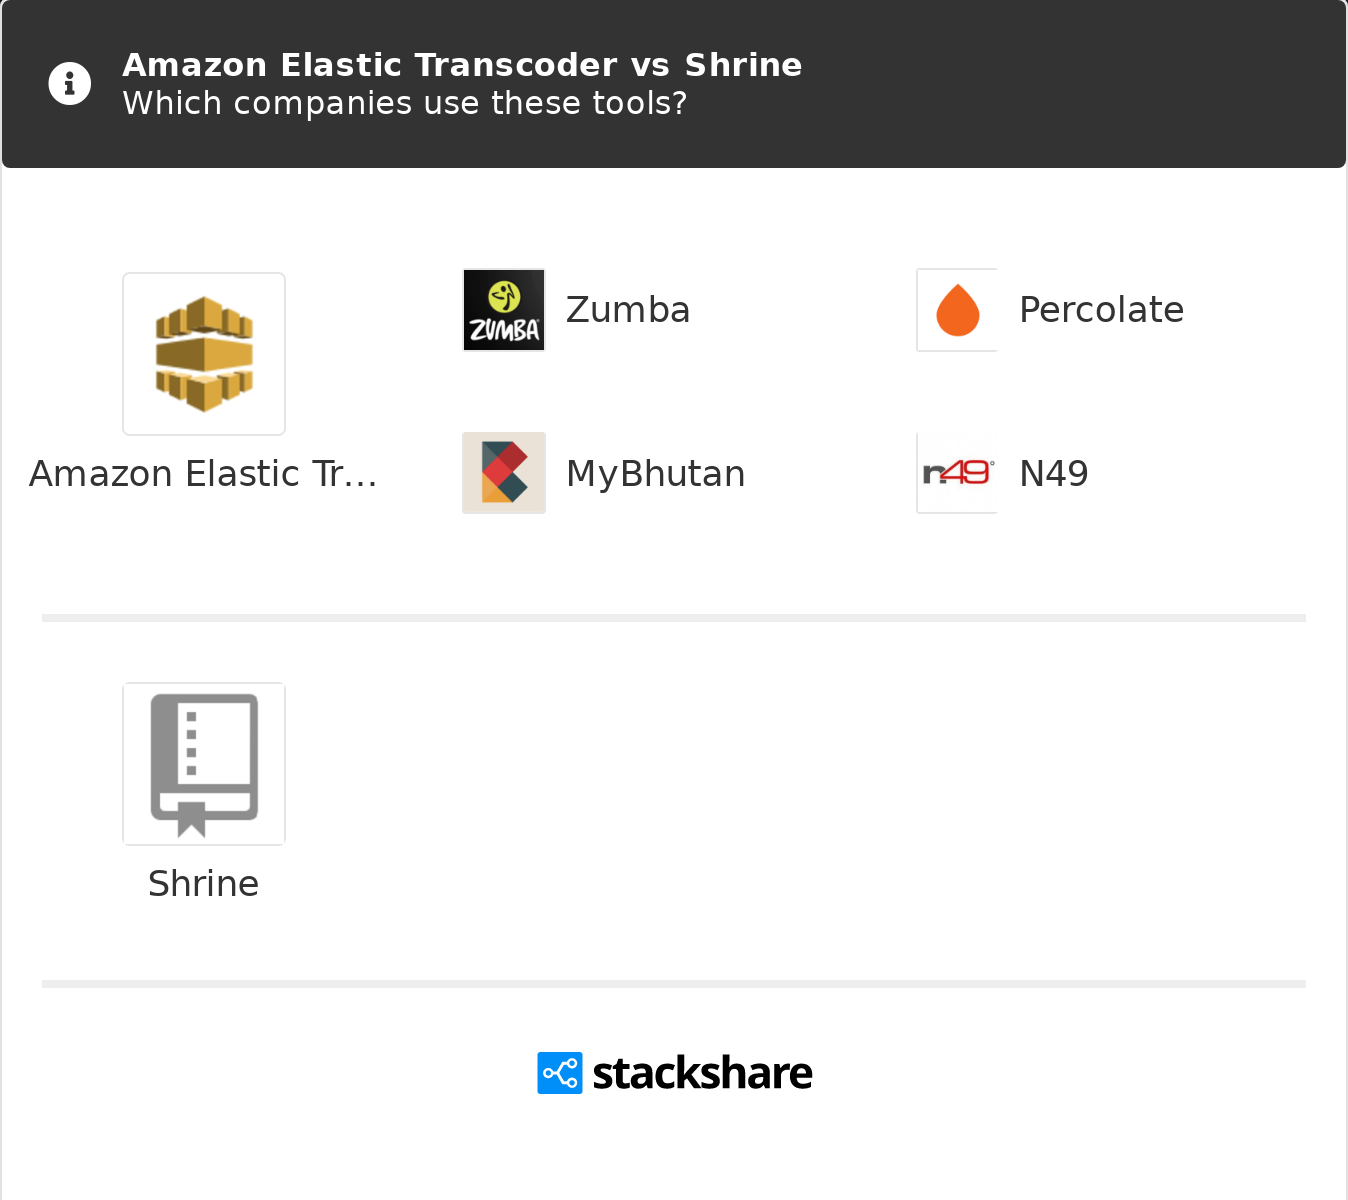Click the info icon in the header

70,84
